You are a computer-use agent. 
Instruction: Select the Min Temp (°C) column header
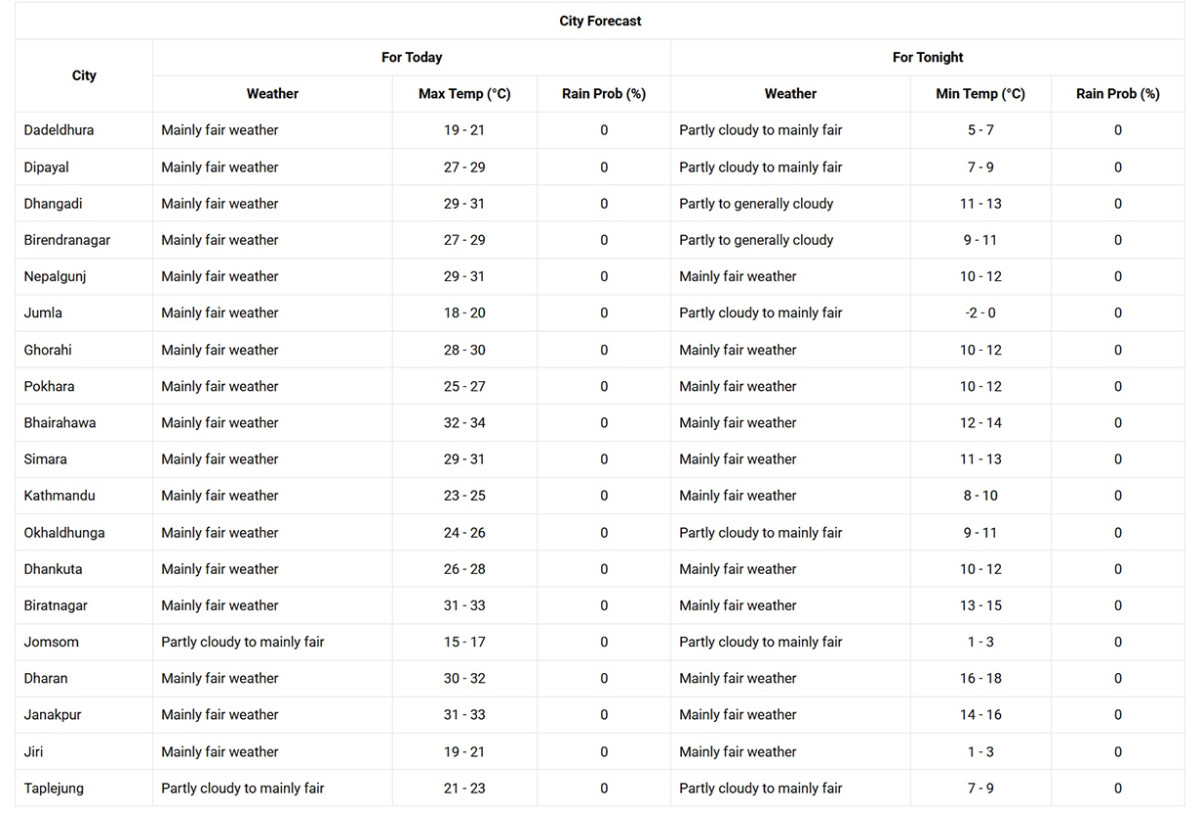pyautogui.click(x=980, y=94)
